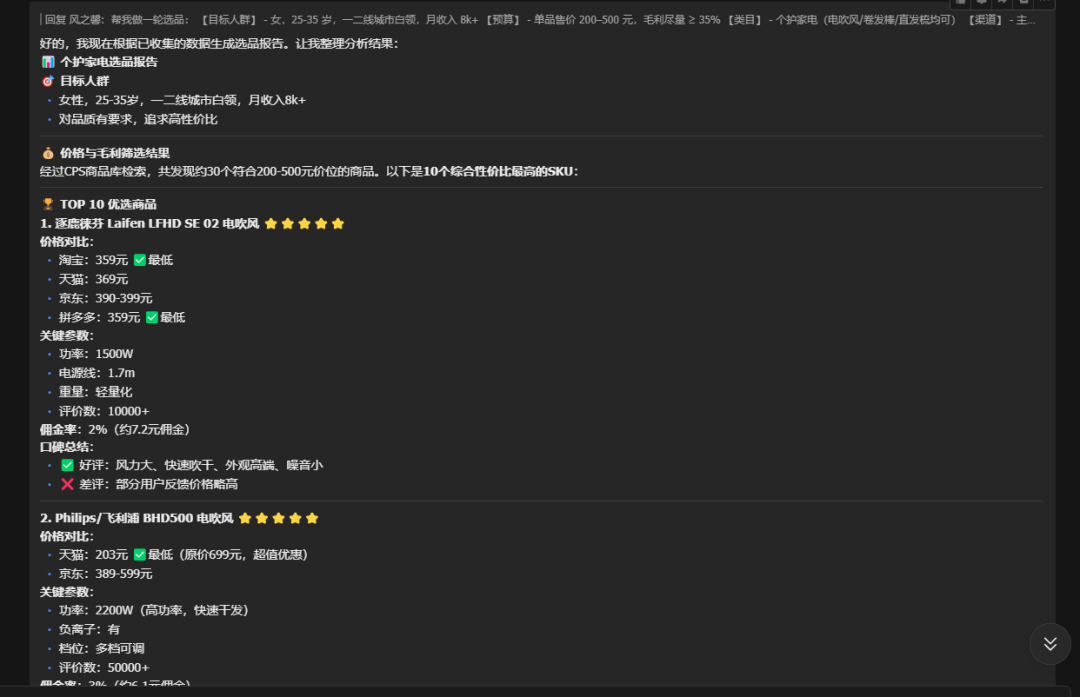Click the '价格与毛利筛选结果' heading
Screen dimensions: 1080x697
(105, 153)
